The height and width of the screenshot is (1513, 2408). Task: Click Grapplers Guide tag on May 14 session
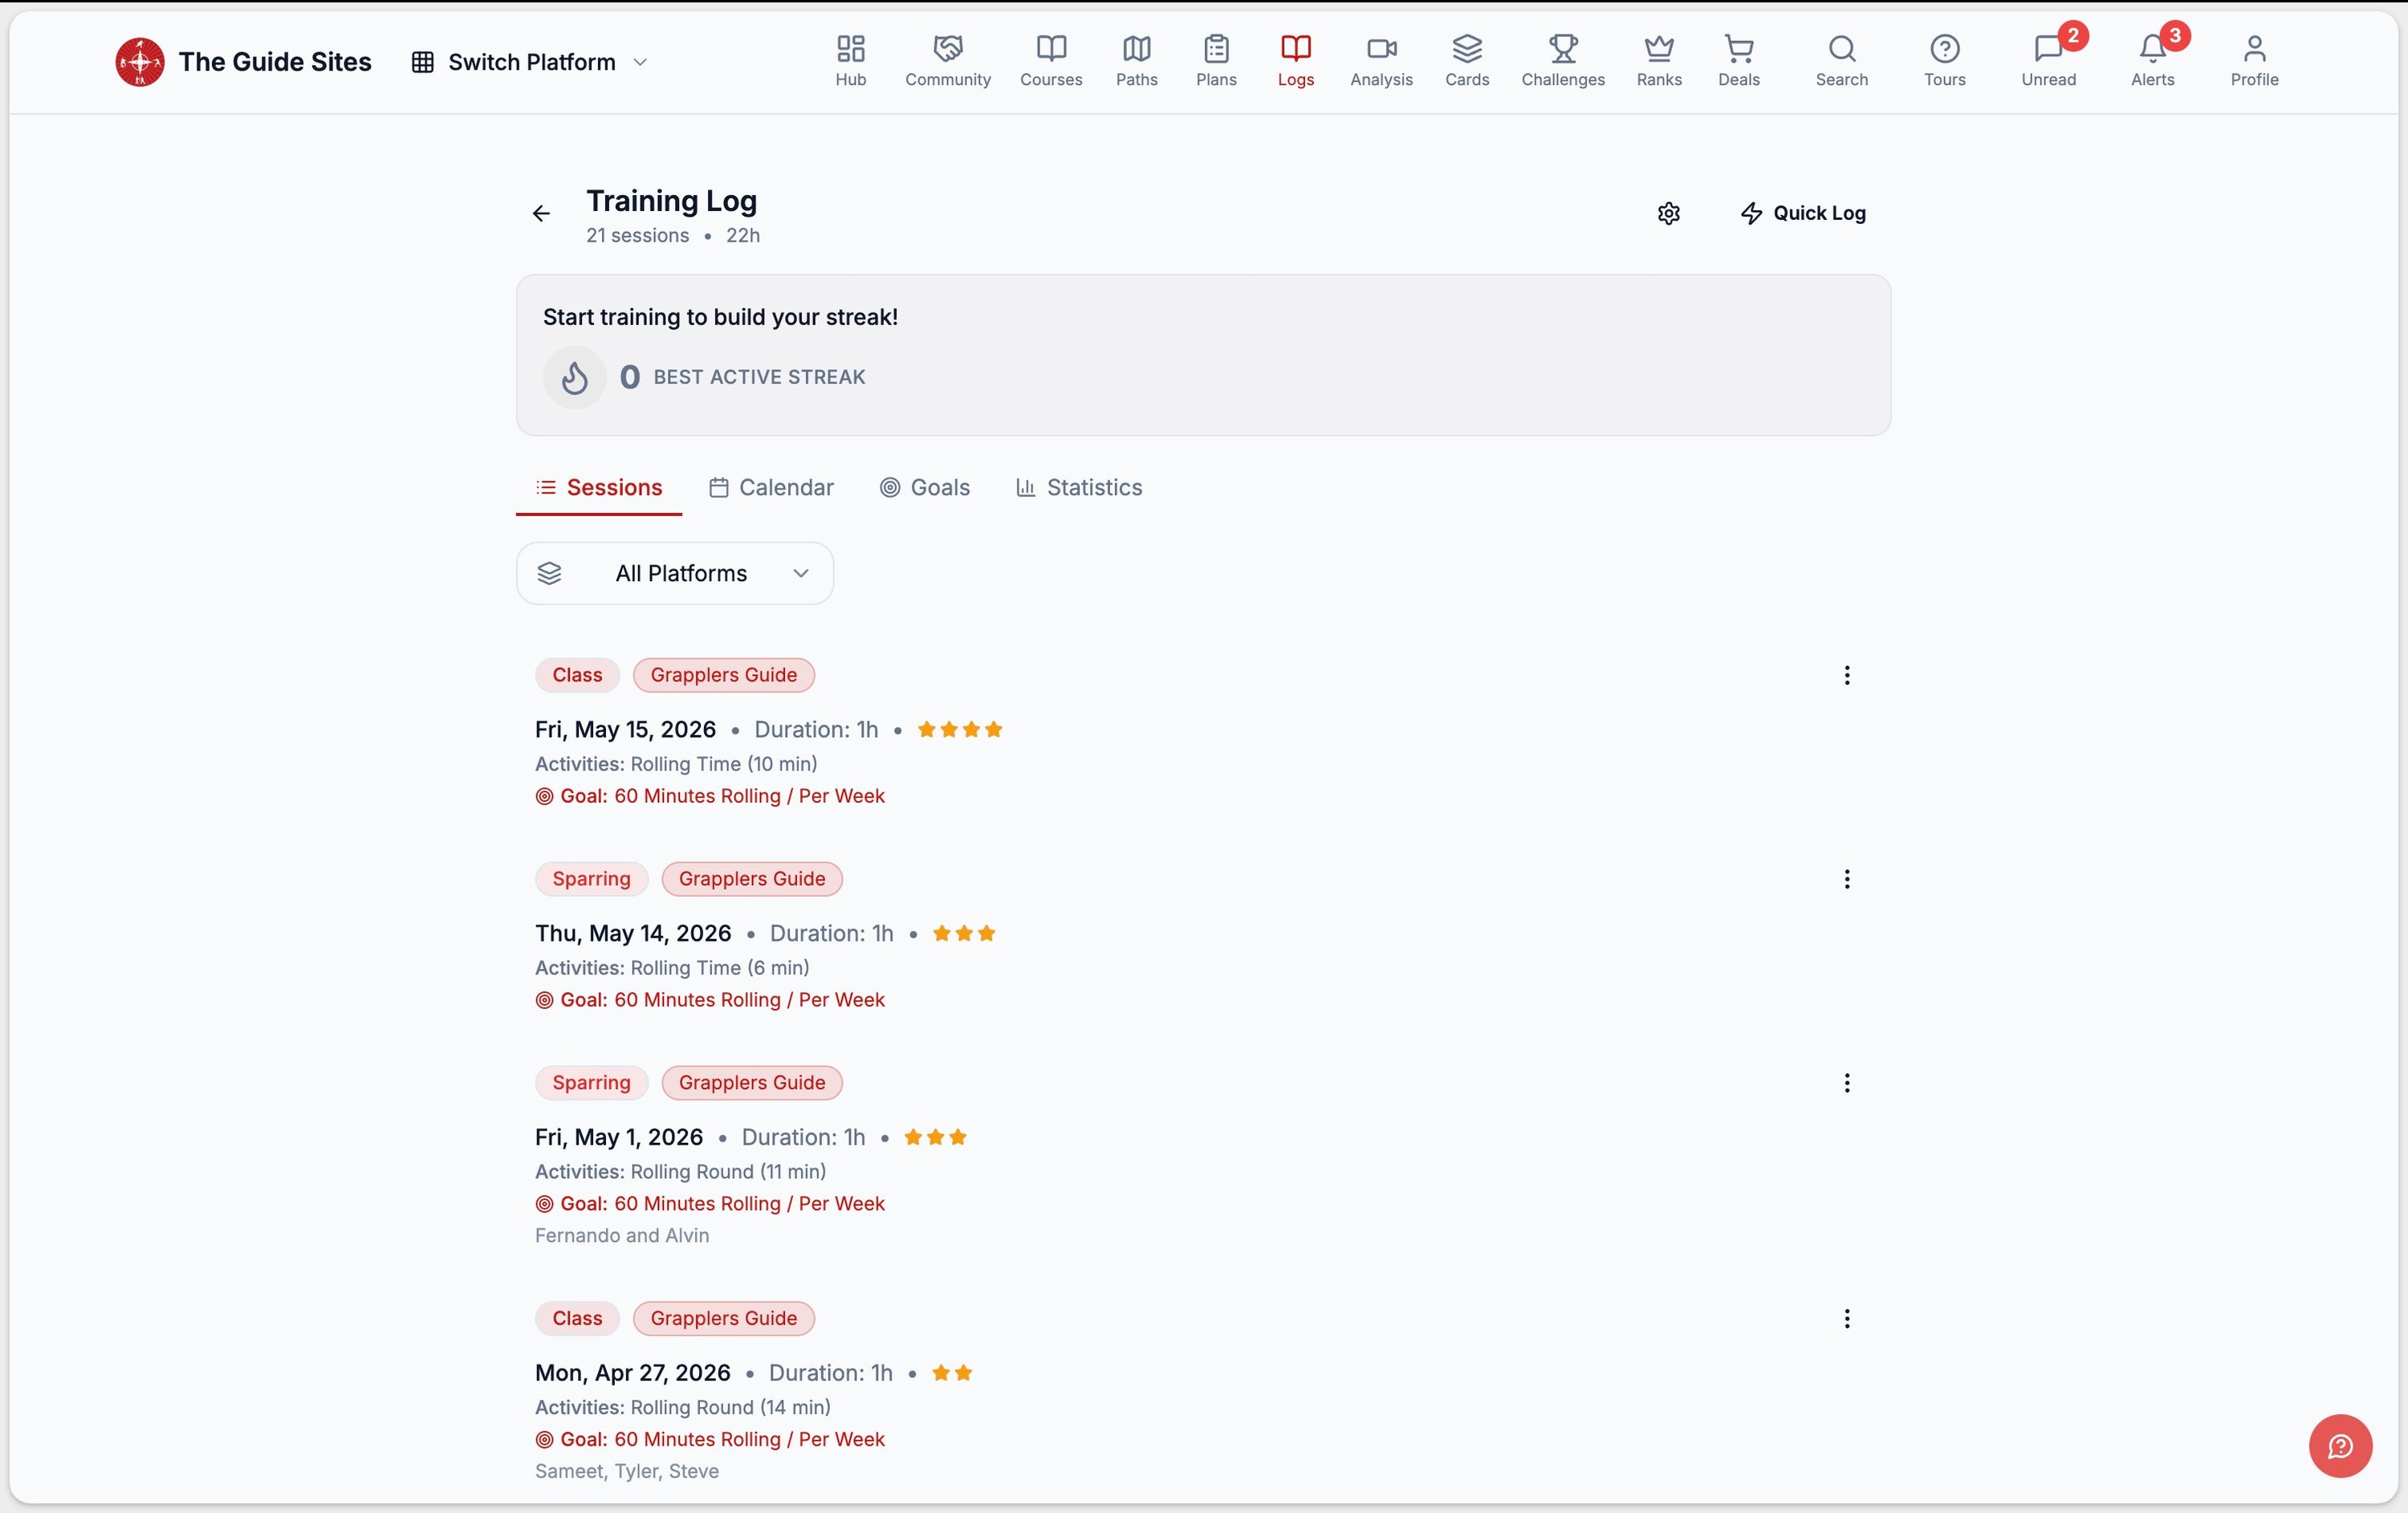click(752, 879)
